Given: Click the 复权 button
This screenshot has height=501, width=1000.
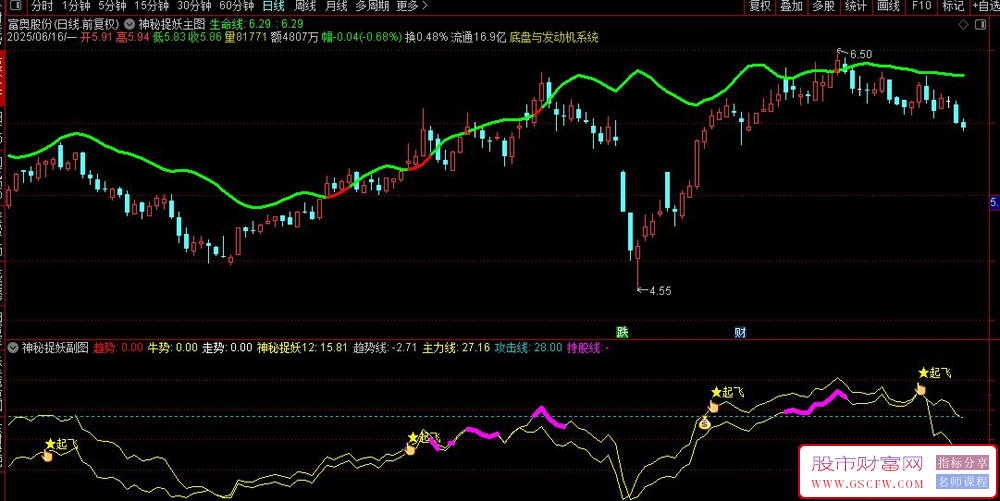Looking at the screenshot, I should point(760,6).
